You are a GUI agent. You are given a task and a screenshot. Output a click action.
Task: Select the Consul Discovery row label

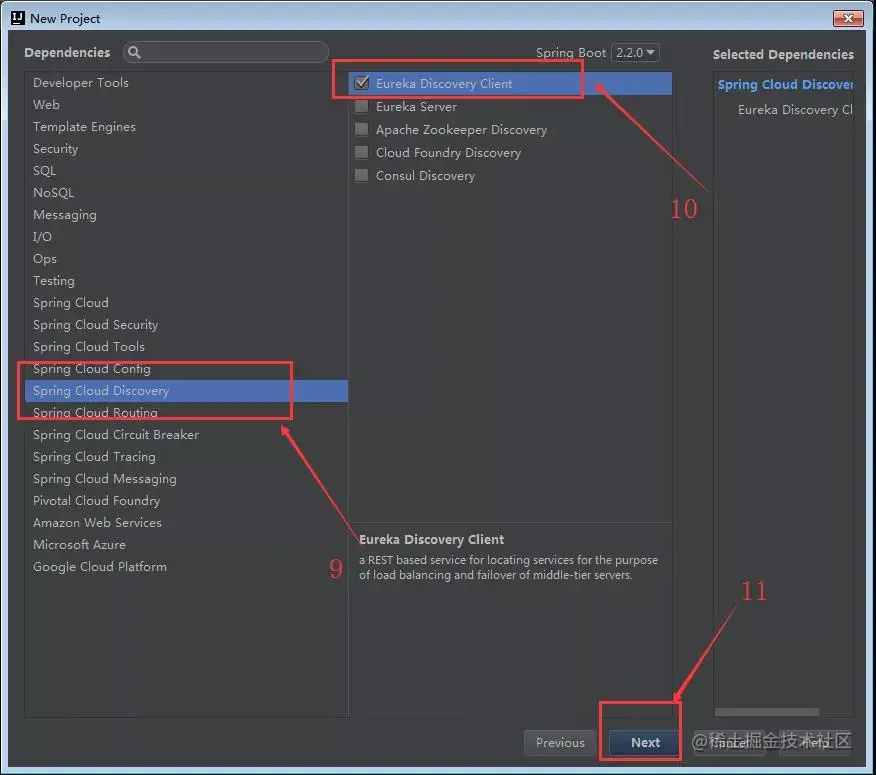coord(425,175)
